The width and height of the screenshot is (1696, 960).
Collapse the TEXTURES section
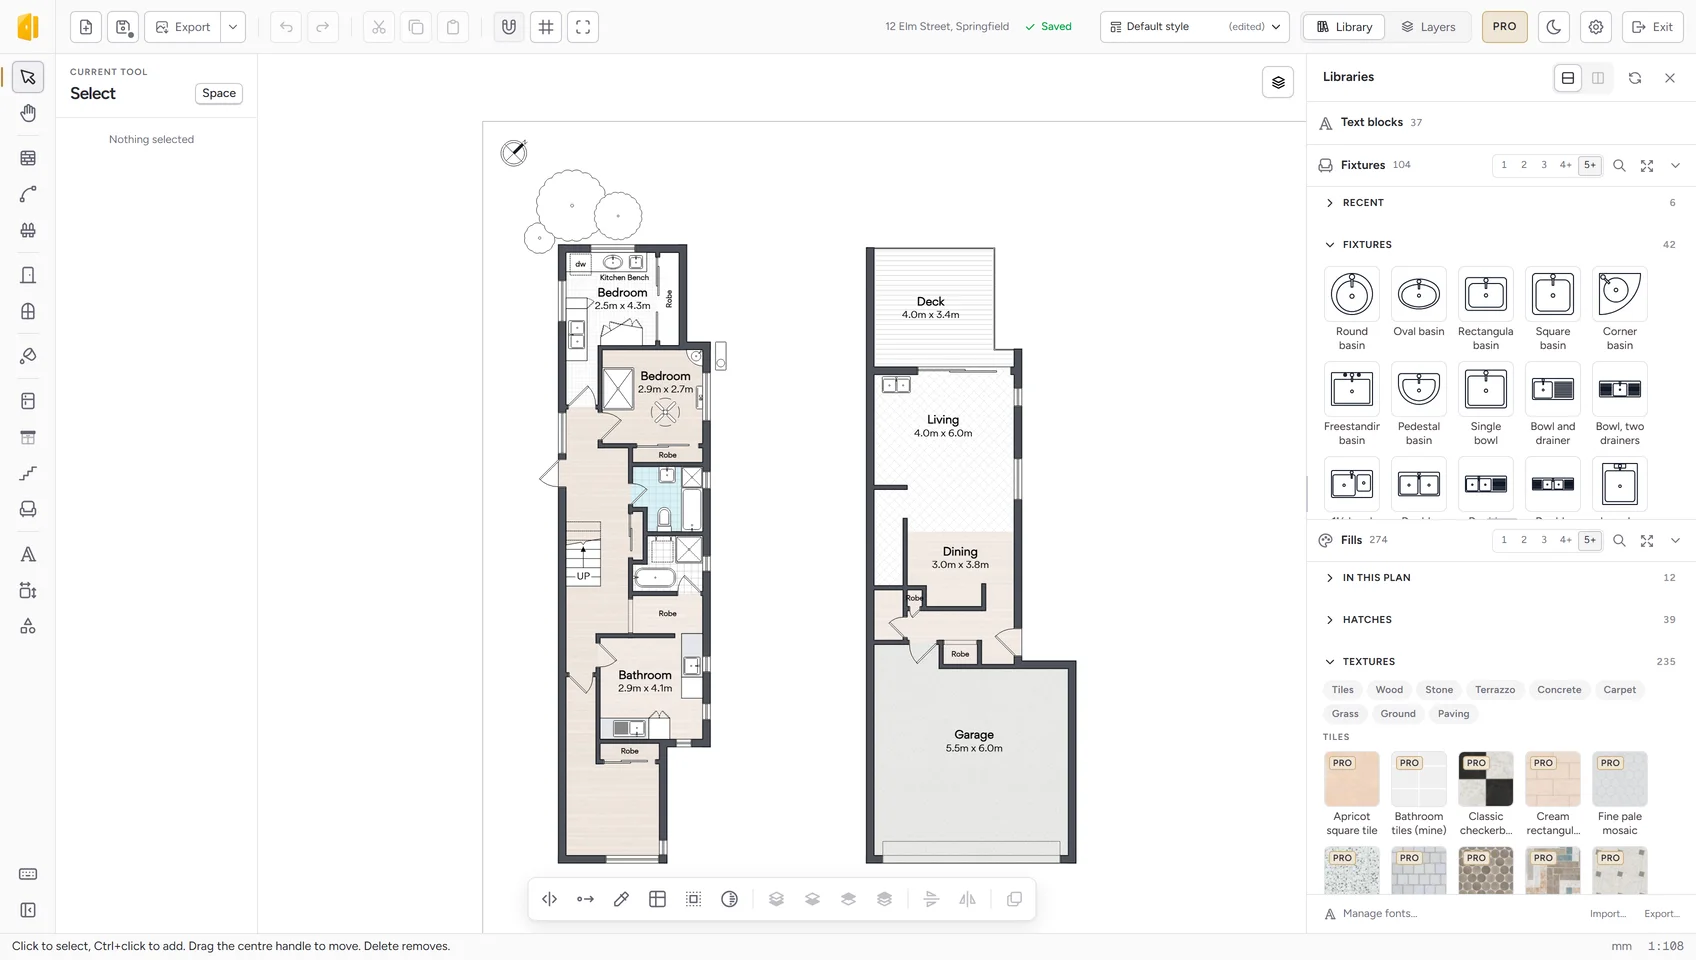click(1500, 662)
